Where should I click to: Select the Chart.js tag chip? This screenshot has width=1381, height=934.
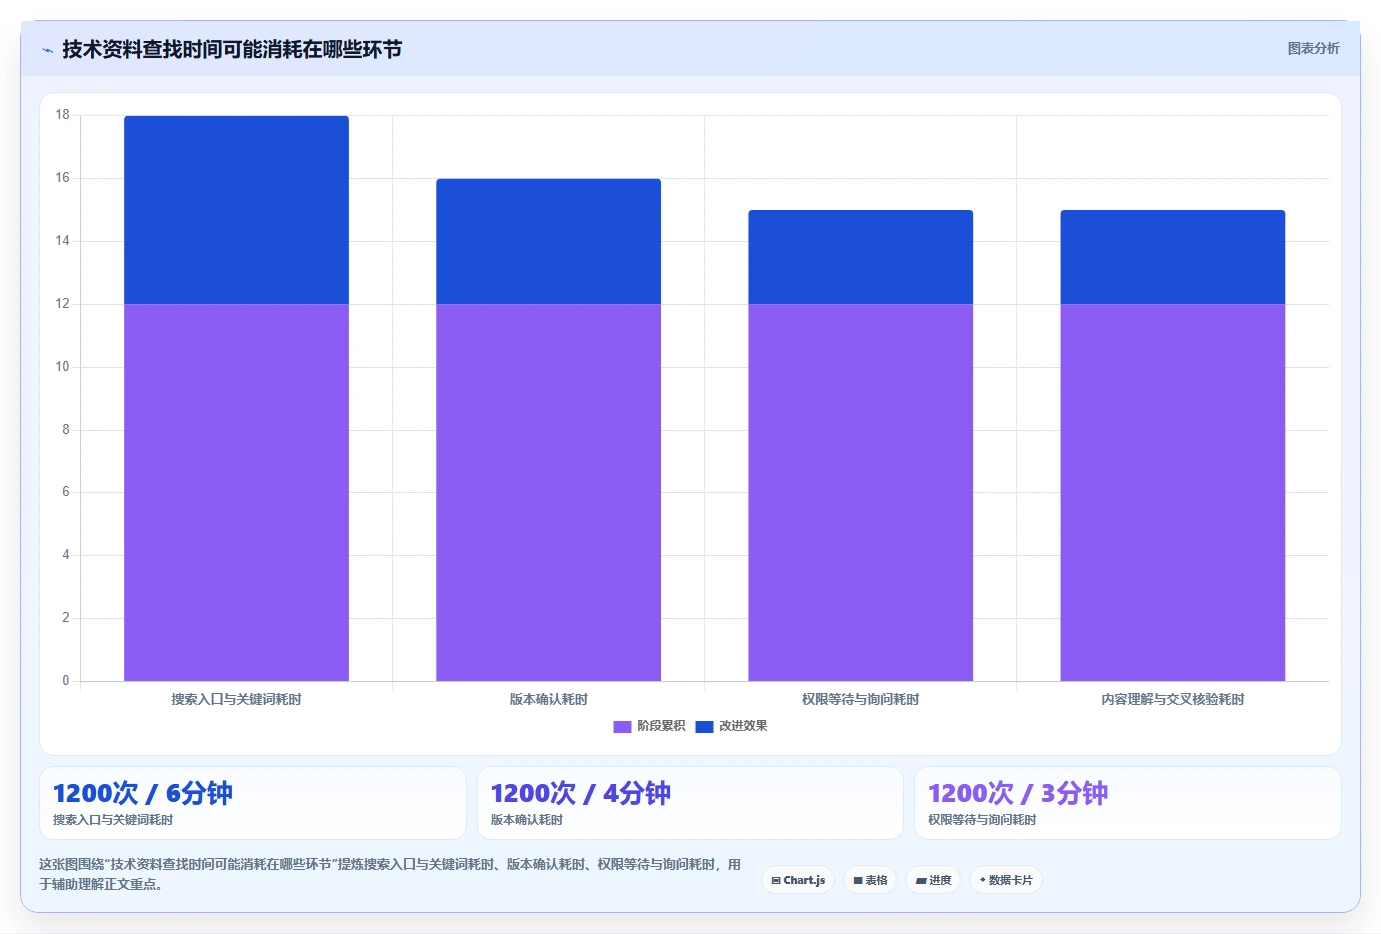(798, 880)
